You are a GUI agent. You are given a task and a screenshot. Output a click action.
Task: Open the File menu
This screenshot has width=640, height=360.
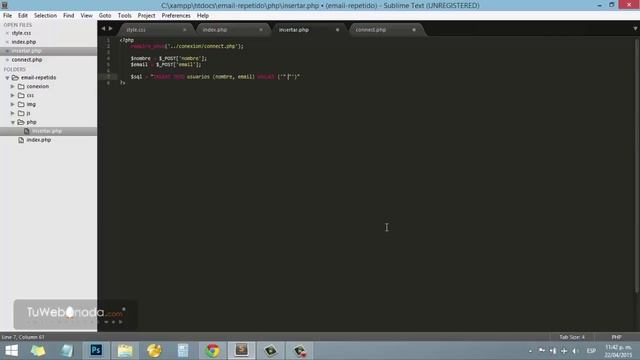(x=7, y=16)
